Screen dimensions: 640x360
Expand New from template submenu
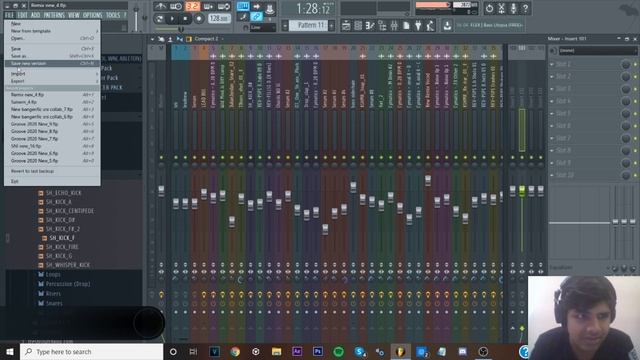point(52,31)
